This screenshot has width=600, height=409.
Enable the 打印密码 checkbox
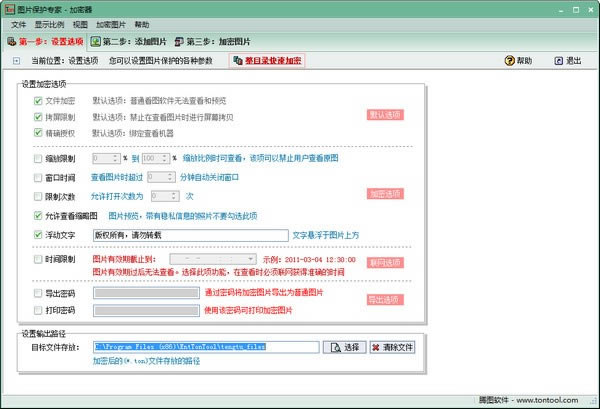click(x=38, y=310)
